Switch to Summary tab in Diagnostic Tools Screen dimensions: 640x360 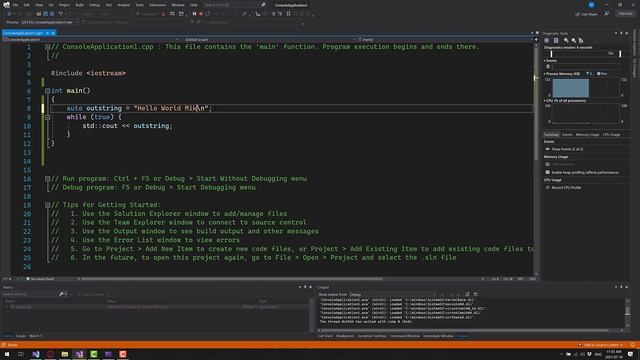551,135
